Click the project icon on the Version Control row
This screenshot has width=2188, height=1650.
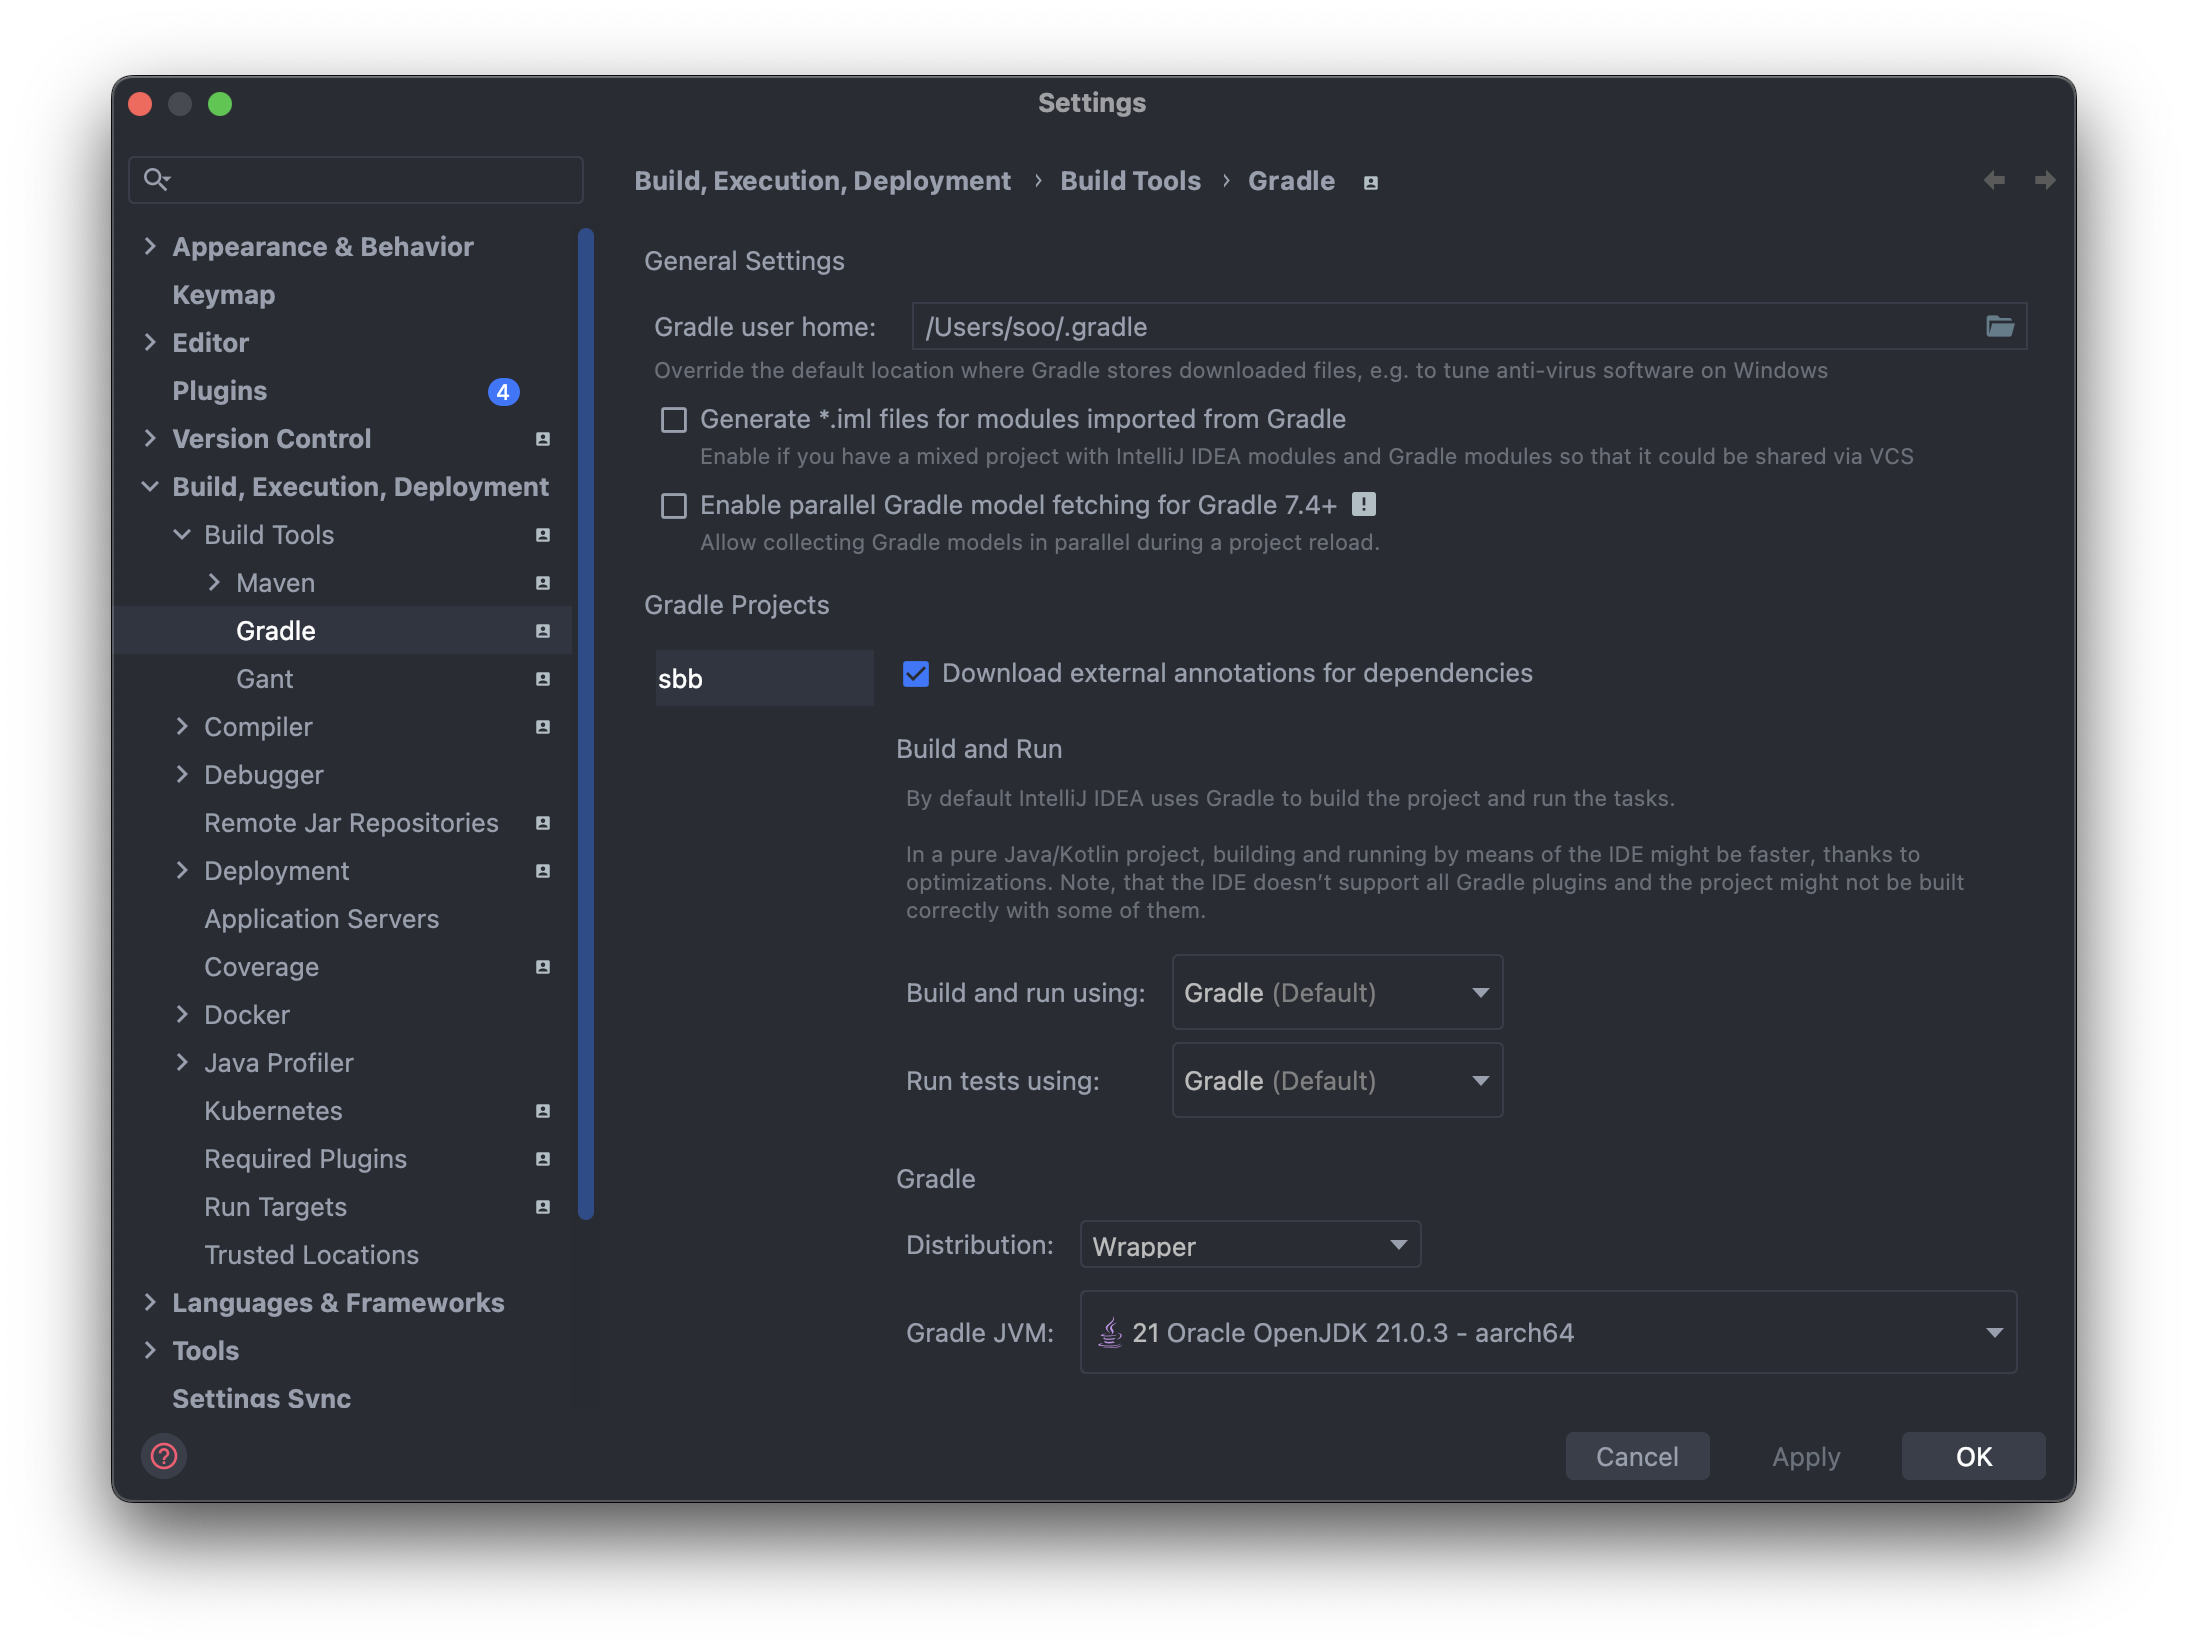tap(543, 439)
